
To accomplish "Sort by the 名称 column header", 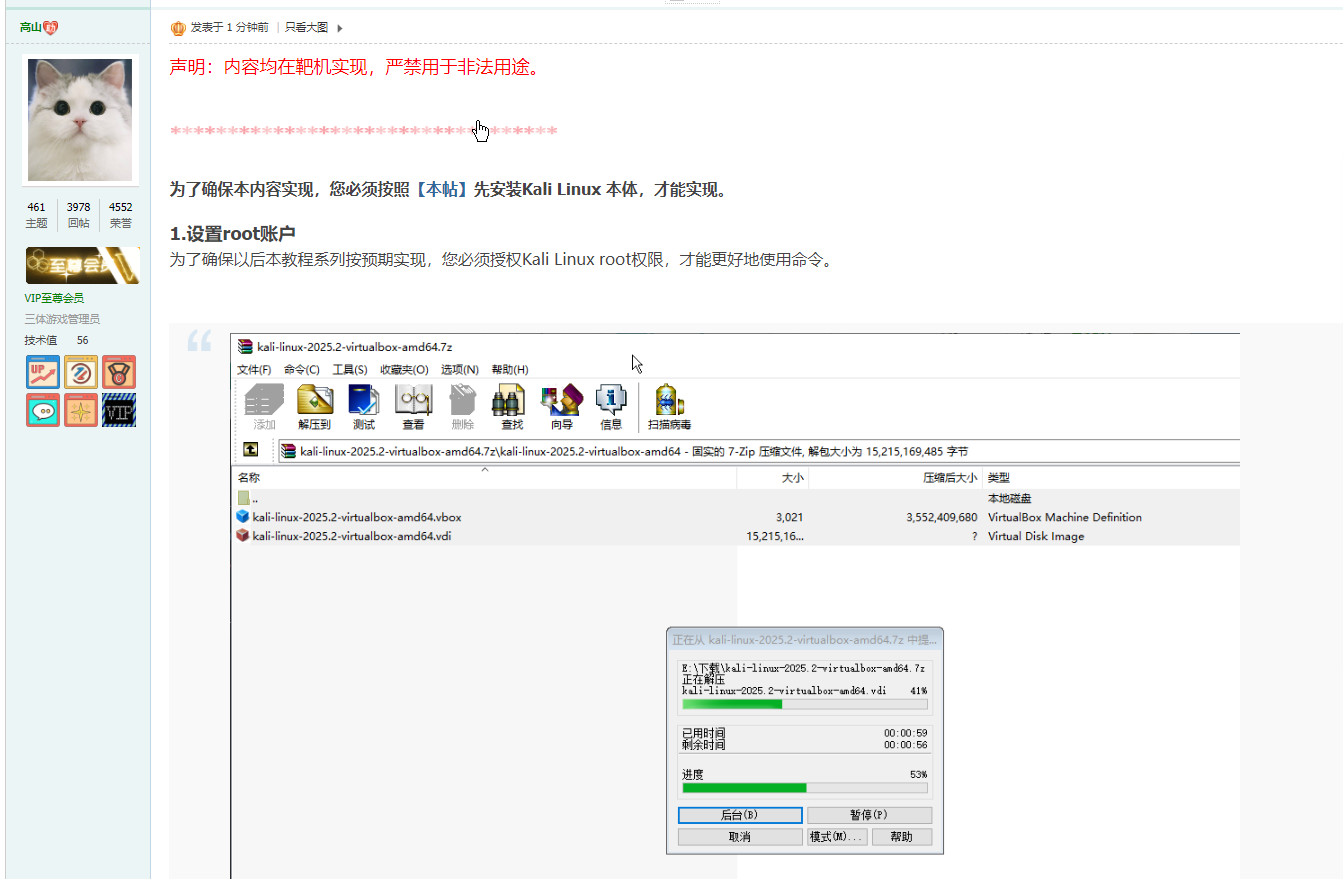I will (x=484, y=478).
